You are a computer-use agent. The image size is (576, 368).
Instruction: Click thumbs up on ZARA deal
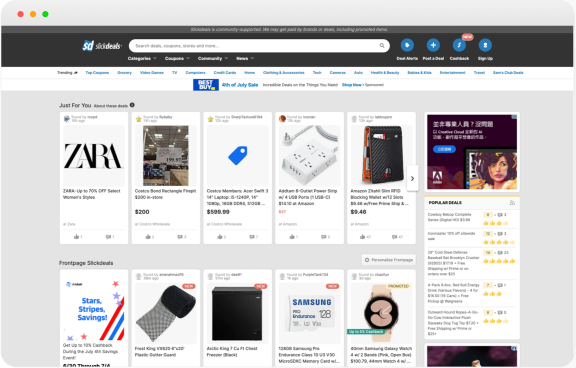(x=76, y=237)
